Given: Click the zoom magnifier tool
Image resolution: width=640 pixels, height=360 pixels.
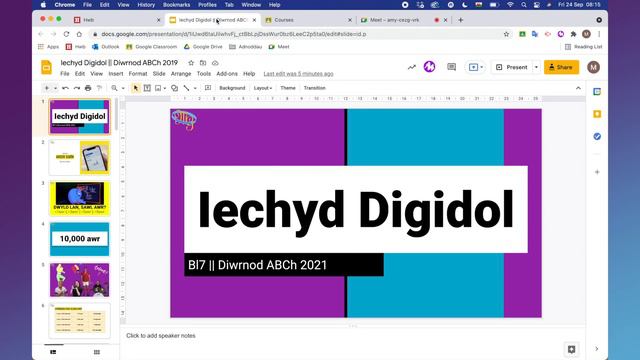Looking at the screenshot, I should (x=115, y=88).
